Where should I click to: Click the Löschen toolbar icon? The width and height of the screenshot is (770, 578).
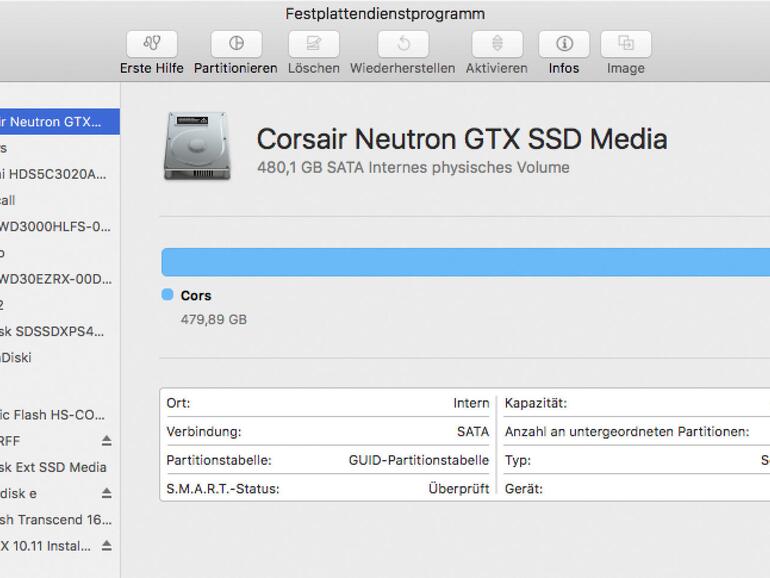314,44
